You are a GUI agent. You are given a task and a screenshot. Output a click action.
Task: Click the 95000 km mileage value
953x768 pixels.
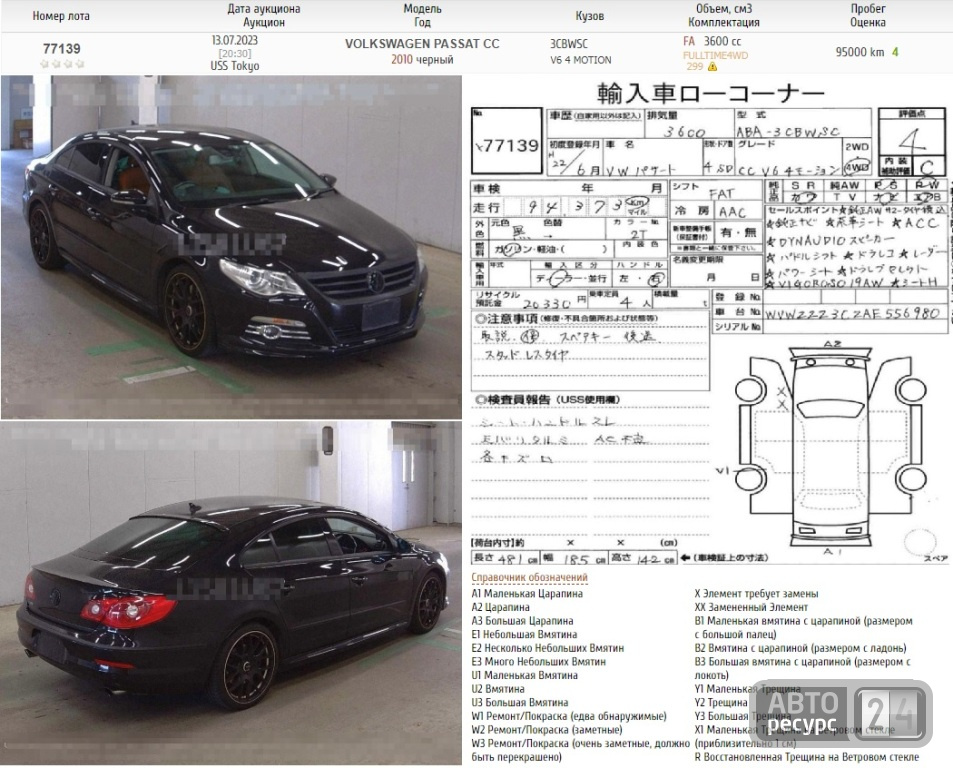coord(859,52)
